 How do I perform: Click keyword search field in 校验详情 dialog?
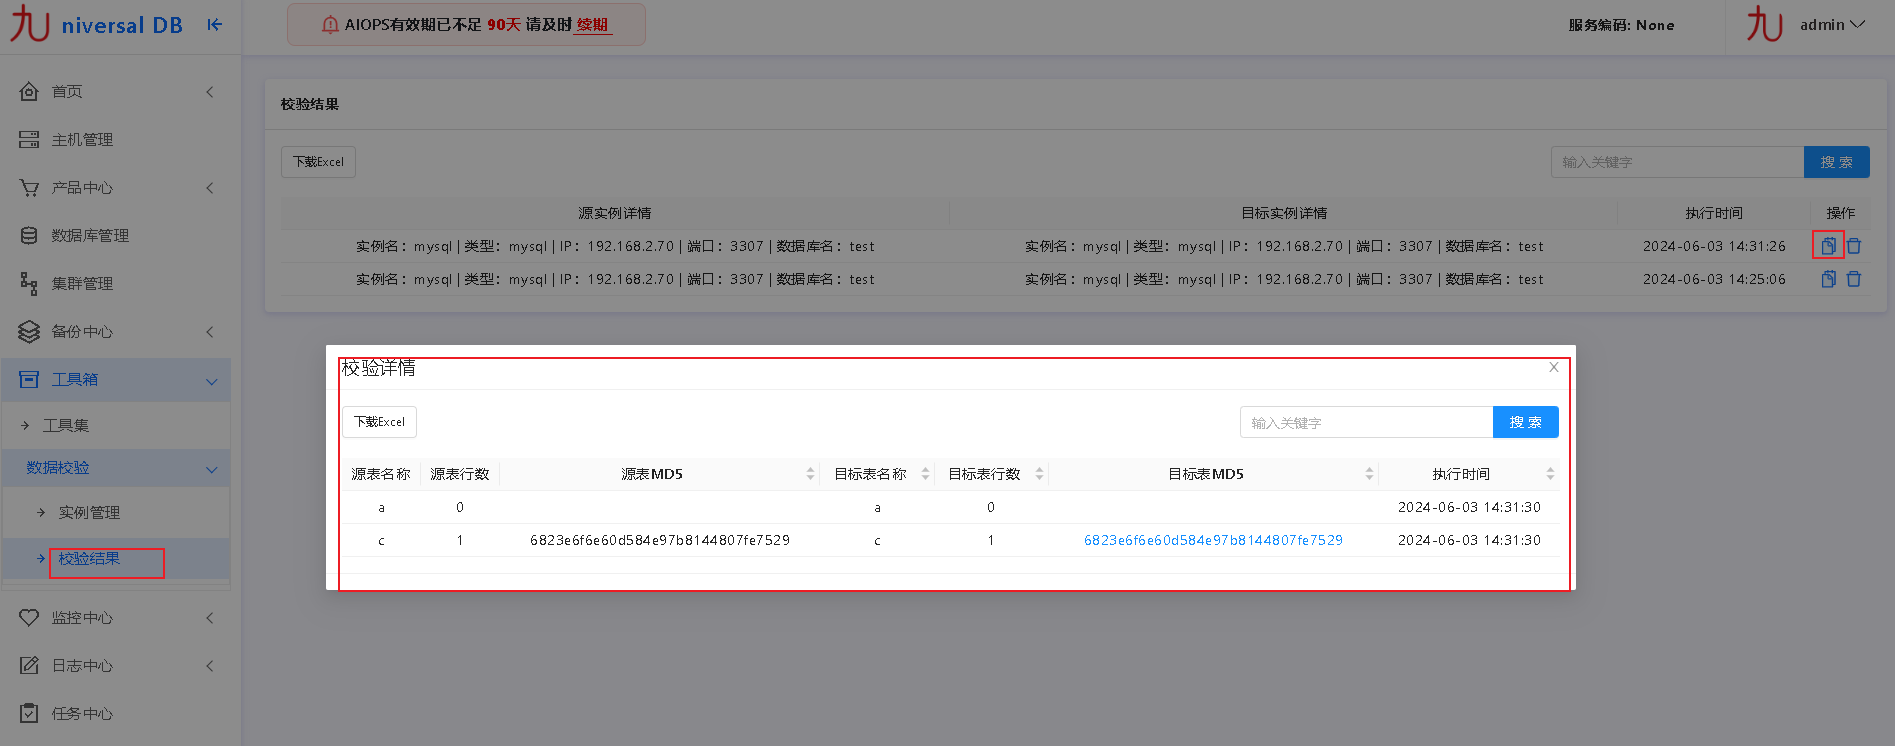click(x=1366, y=423)
